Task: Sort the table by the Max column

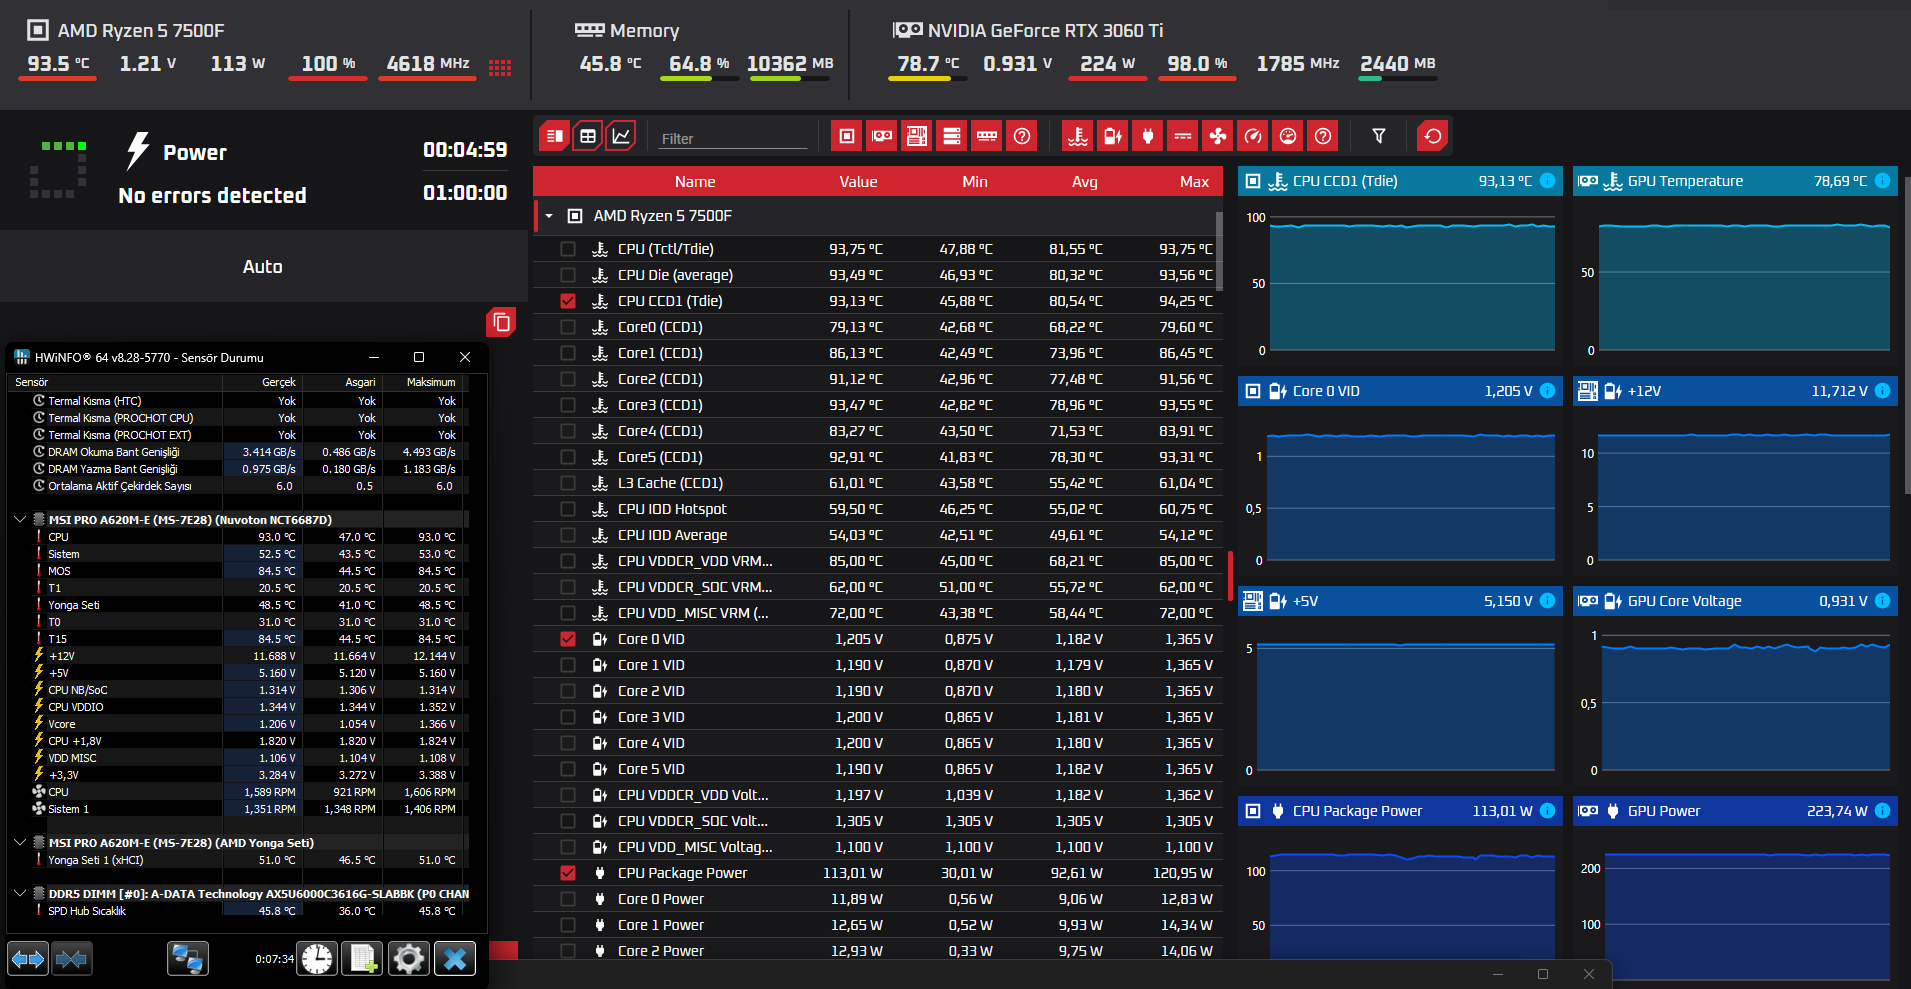Action: [1194, 182]
